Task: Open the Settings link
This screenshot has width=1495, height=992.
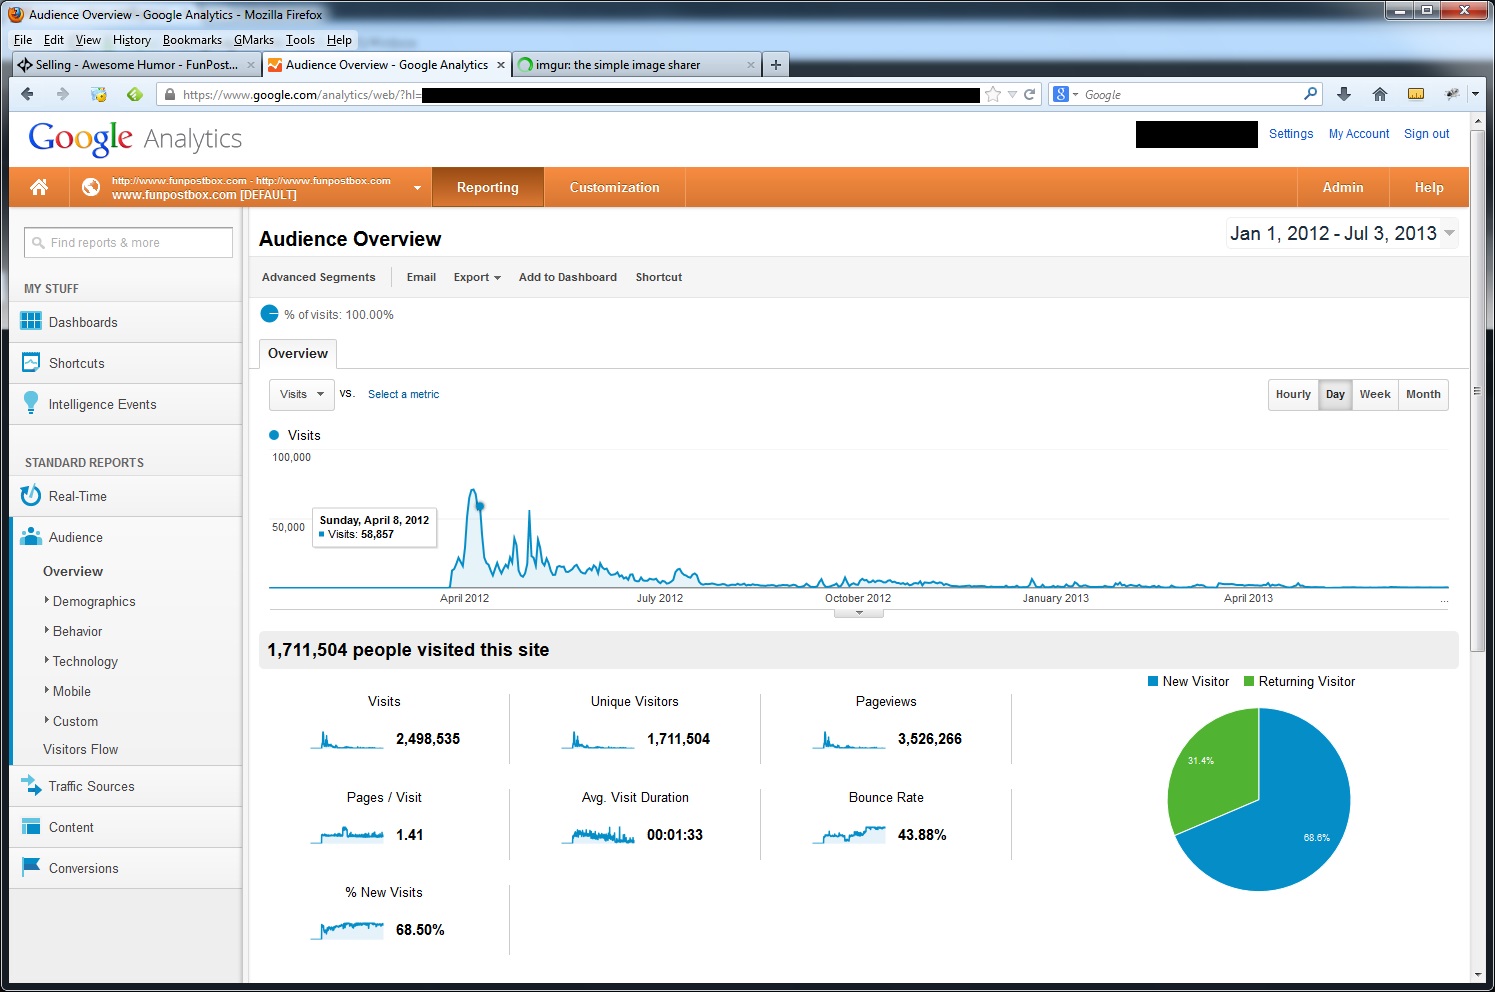Action: point(1291,134)
